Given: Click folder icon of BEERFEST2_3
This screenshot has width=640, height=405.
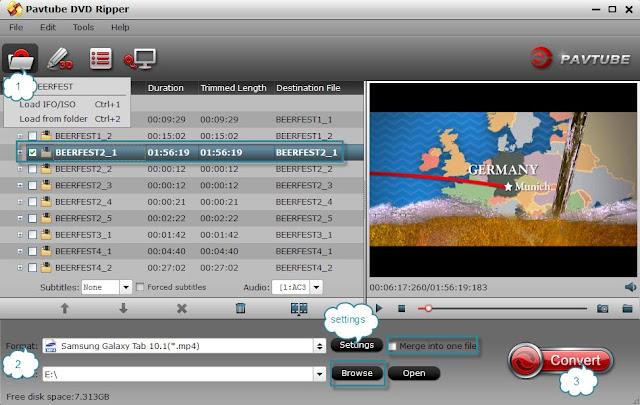Looking at the screenshot, I should click(46, 185).
